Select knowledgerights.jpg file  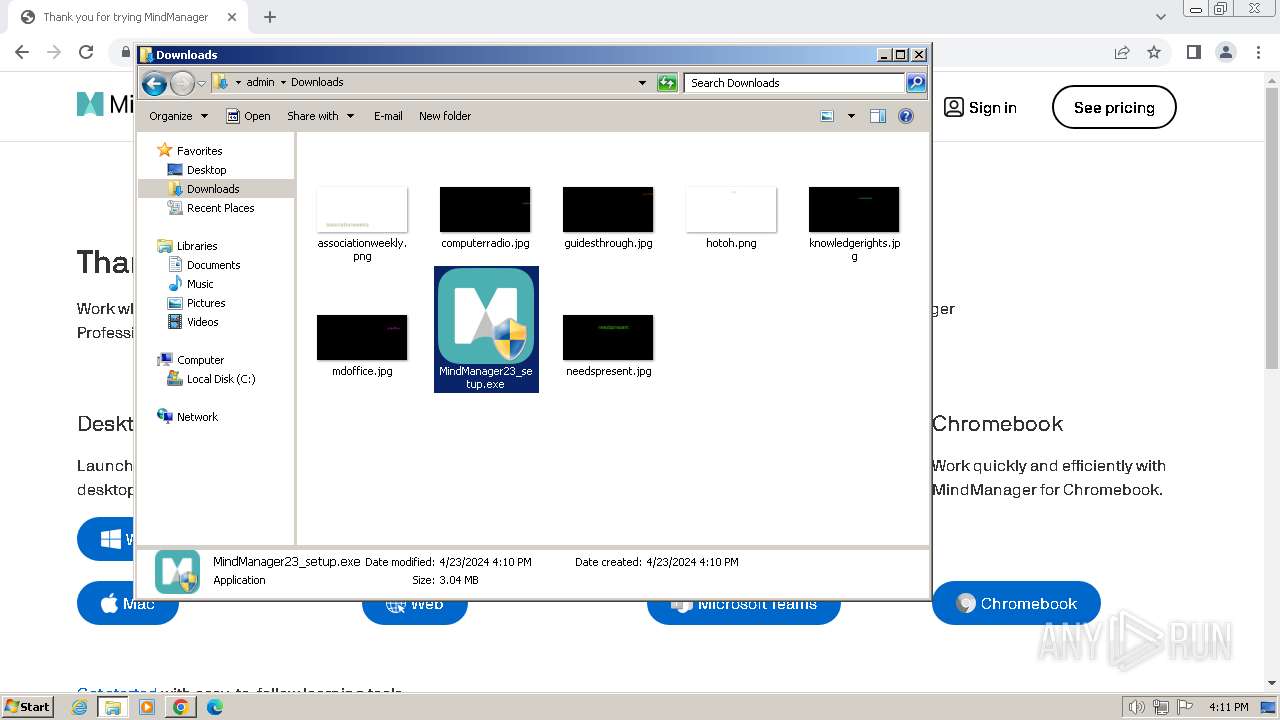pyautogui.click(x=854, y=223)
